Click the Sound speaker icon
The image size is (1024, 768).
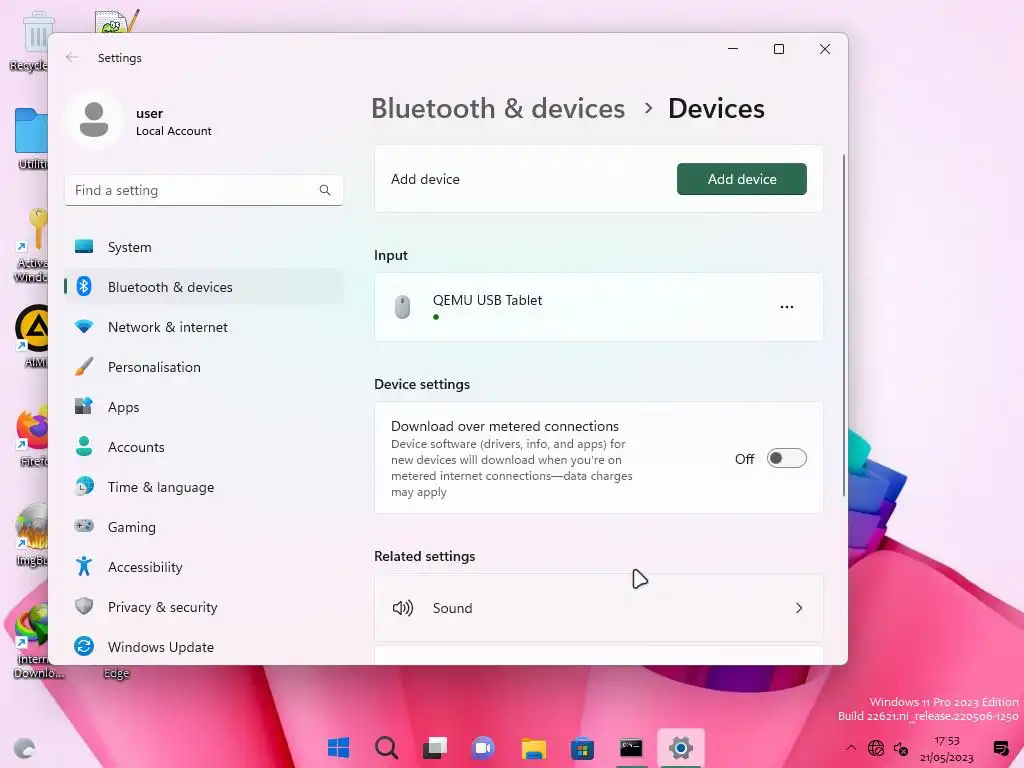[x=402, y=608]
